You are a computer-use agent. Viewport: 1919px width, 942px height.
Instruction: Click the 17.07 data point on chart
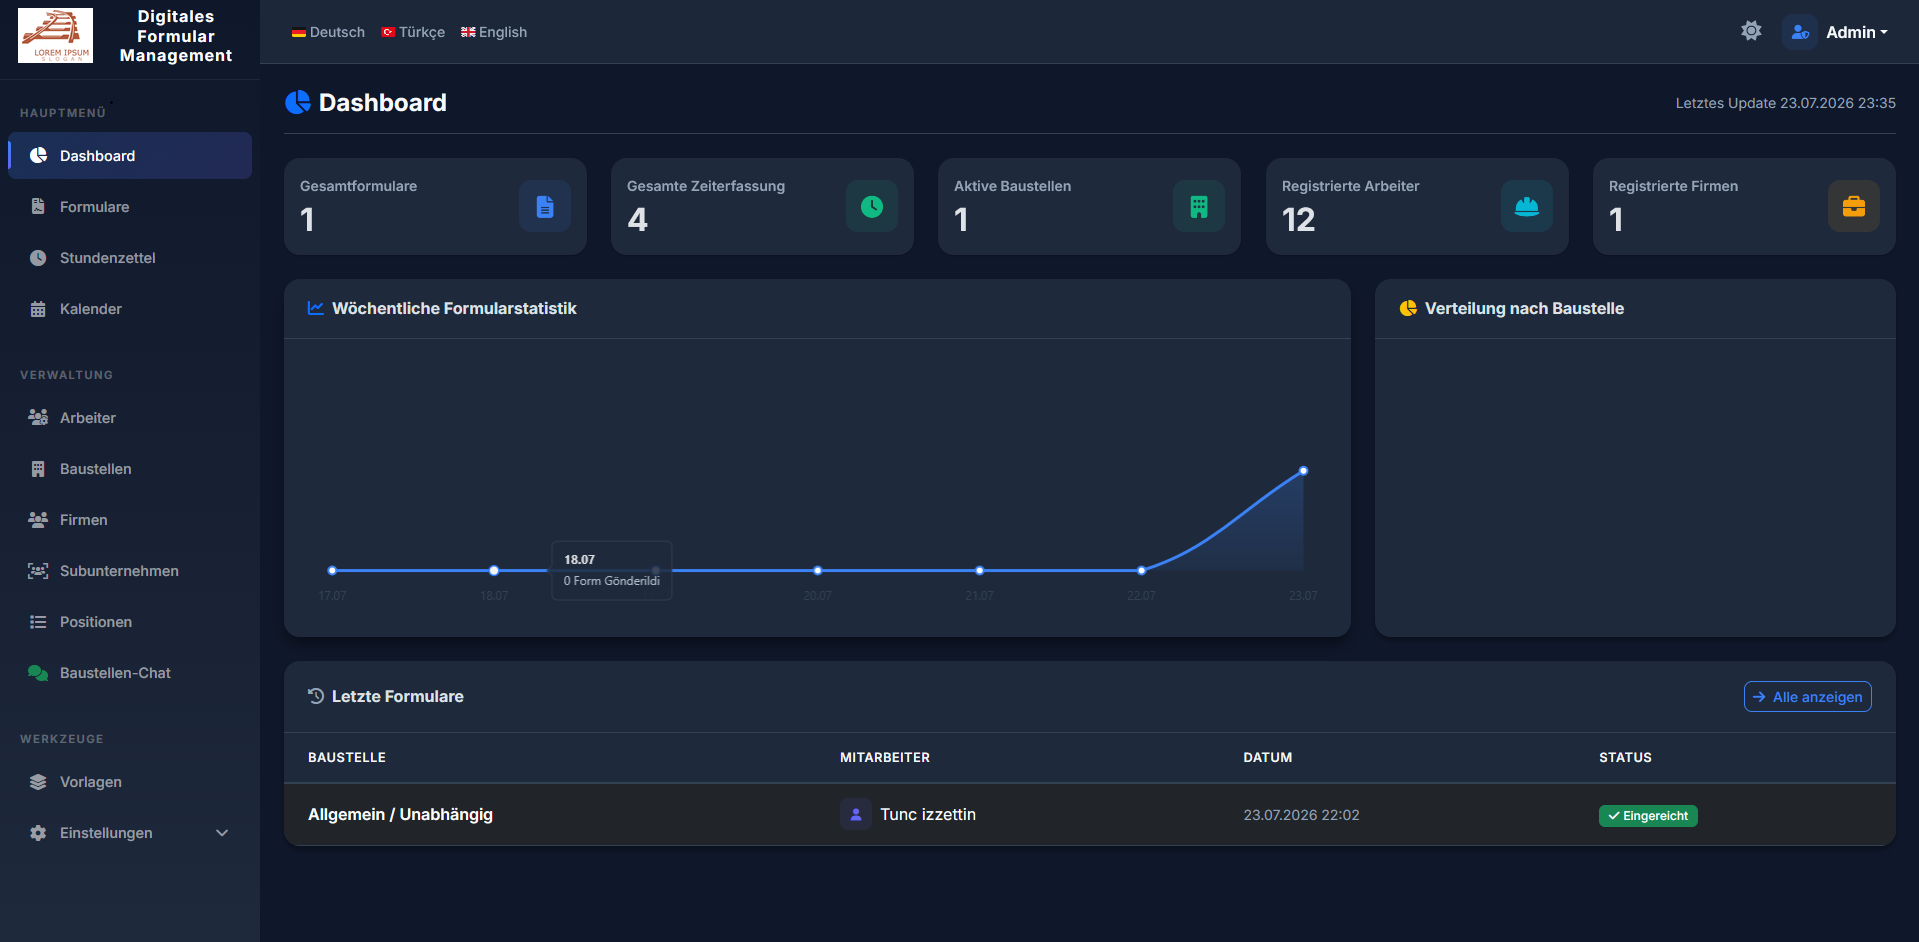coord(332,570)
